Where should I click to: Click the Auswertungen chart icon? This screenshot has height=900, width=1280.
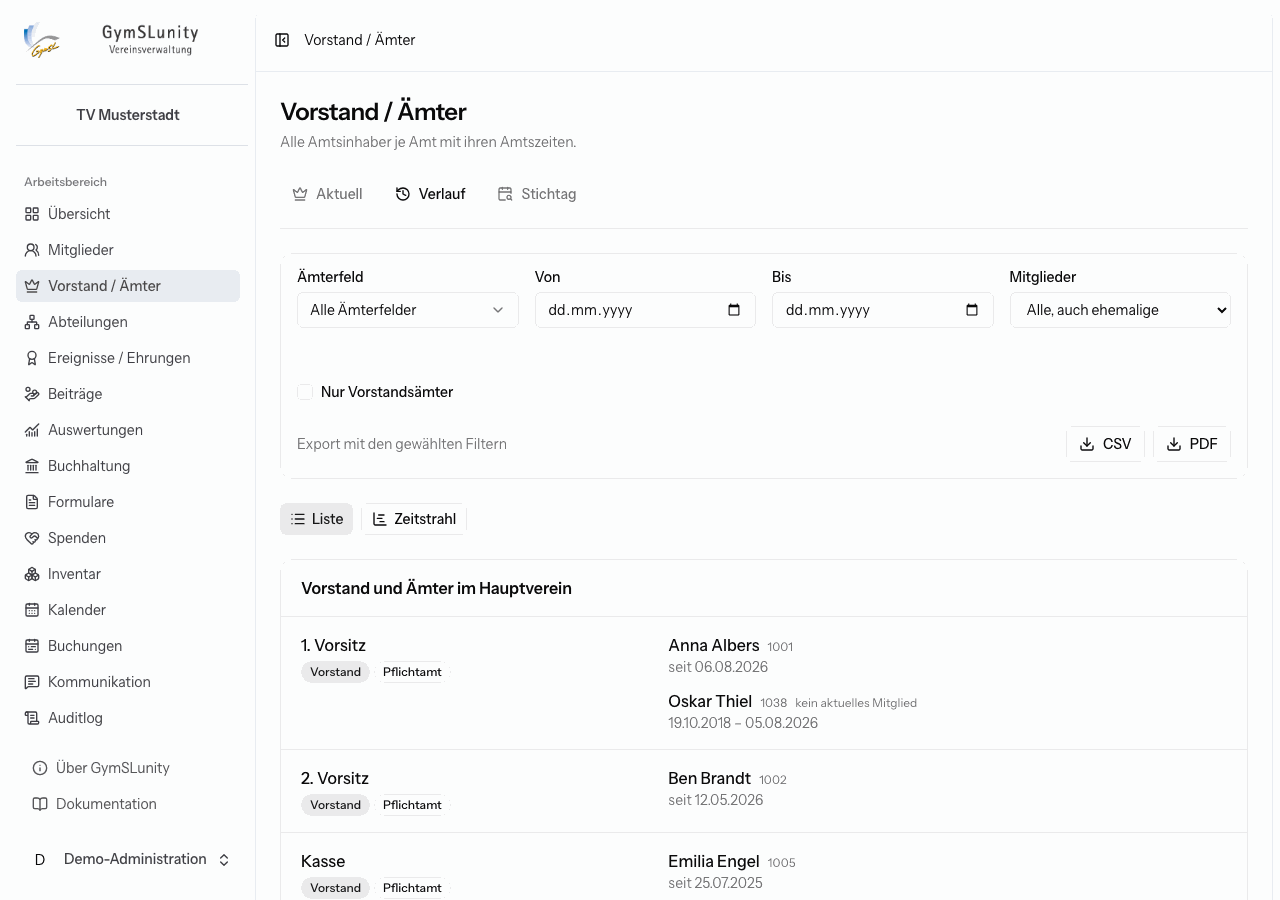[x=32, y=430]
